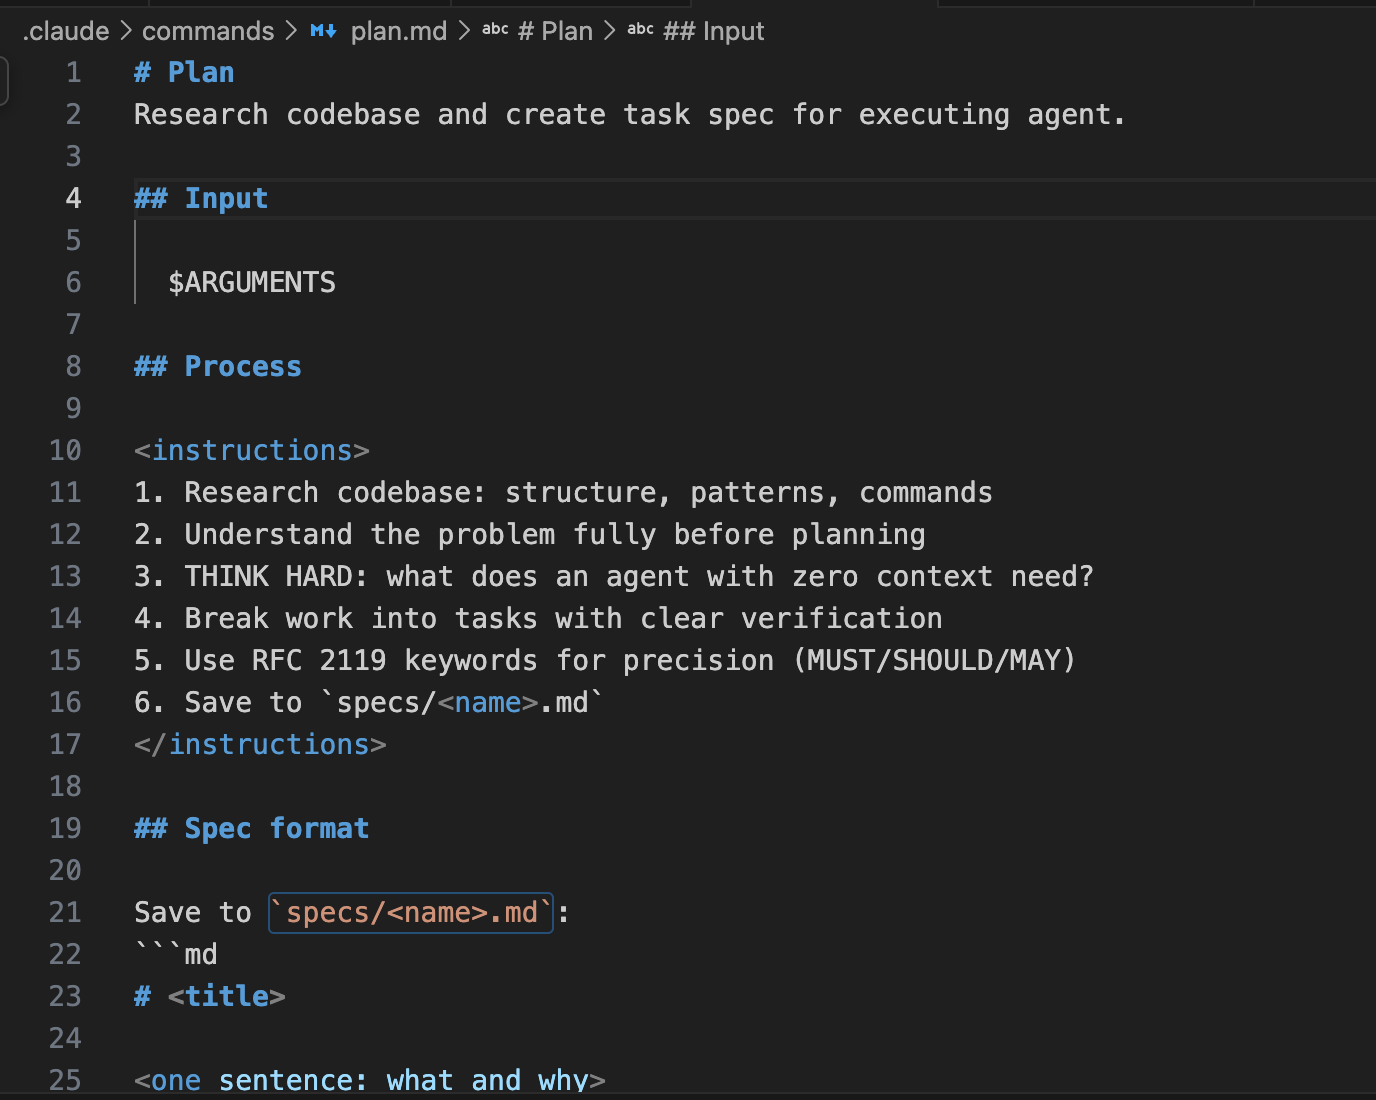The height and width of the screenshot is (1100, 1376).
Task: Open the '## Input' breadcrumb symbol
Action: click(713, 31)
